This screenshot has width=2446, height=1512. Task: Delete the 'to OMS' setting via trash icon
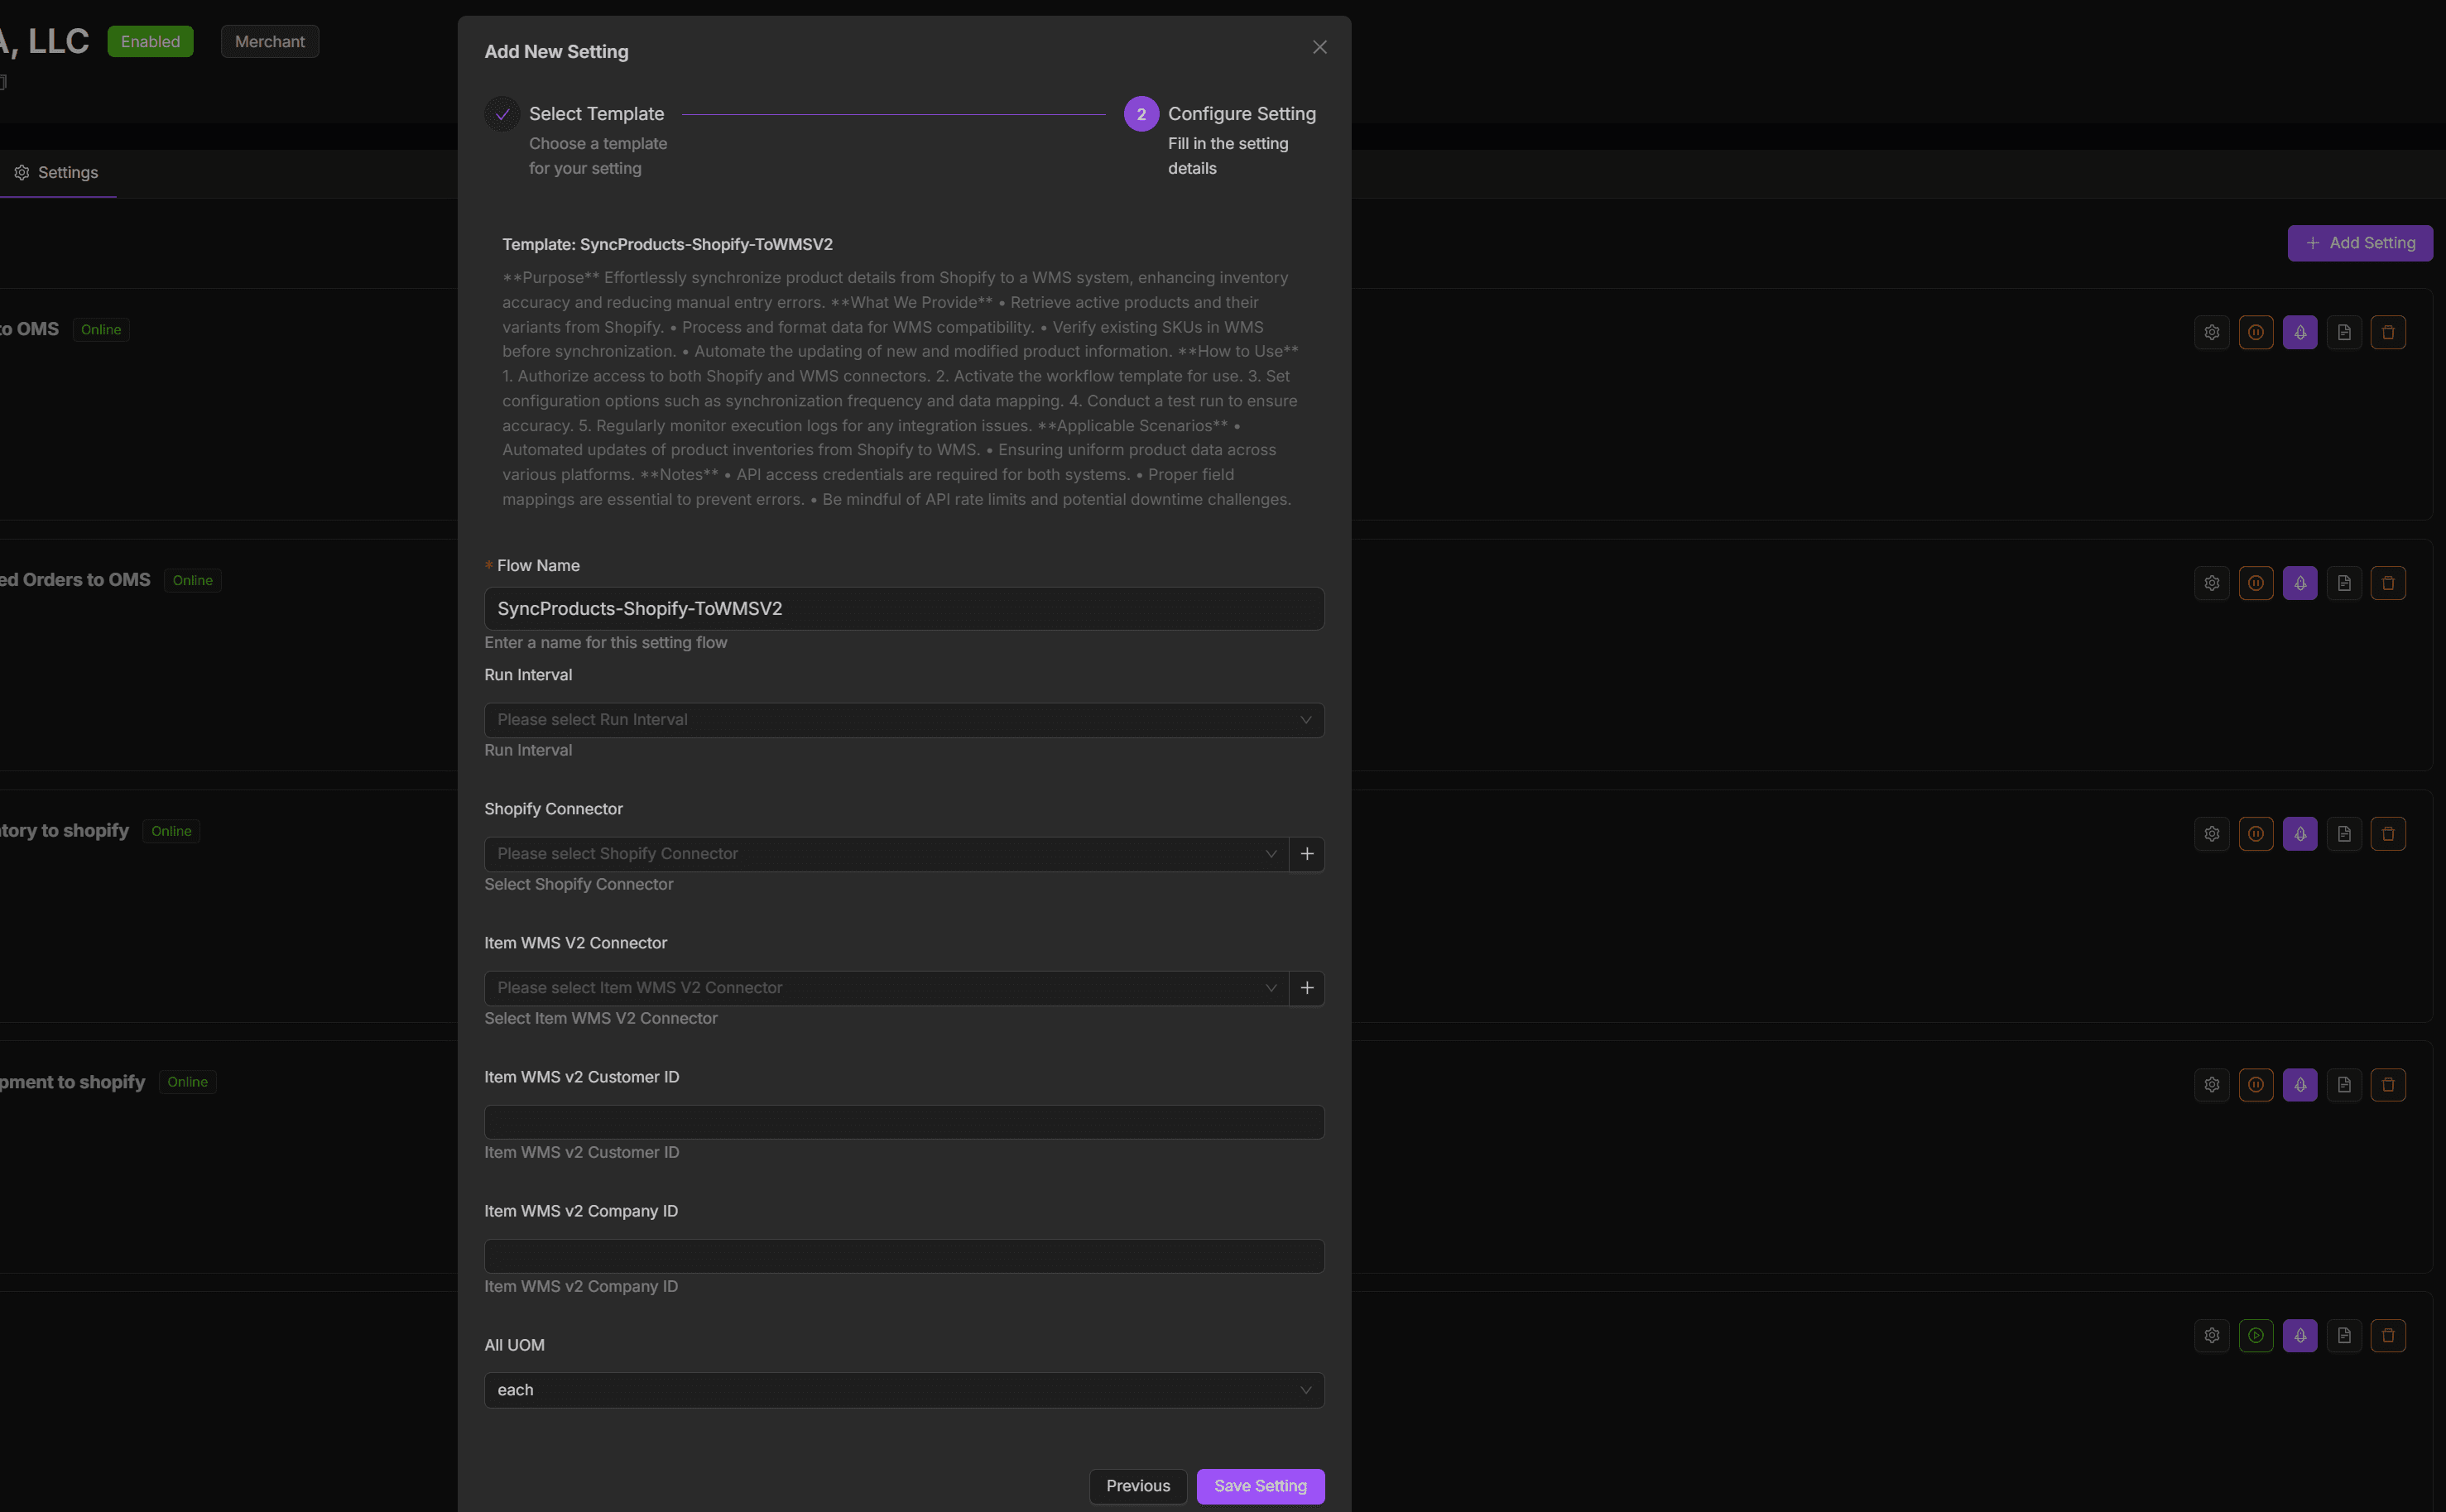click(2387, 333)
